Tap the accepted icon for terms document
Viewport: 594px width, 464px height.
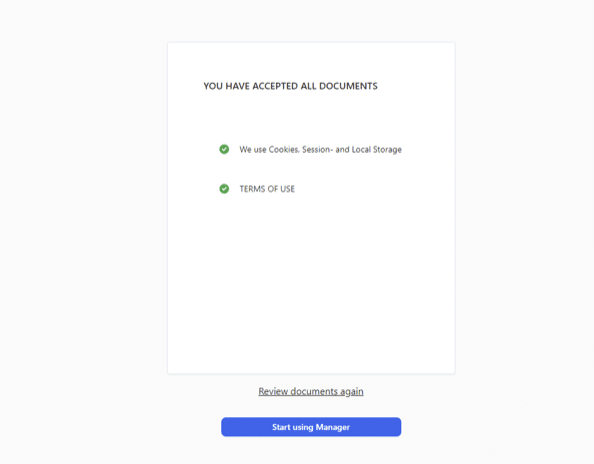point(224,189)
